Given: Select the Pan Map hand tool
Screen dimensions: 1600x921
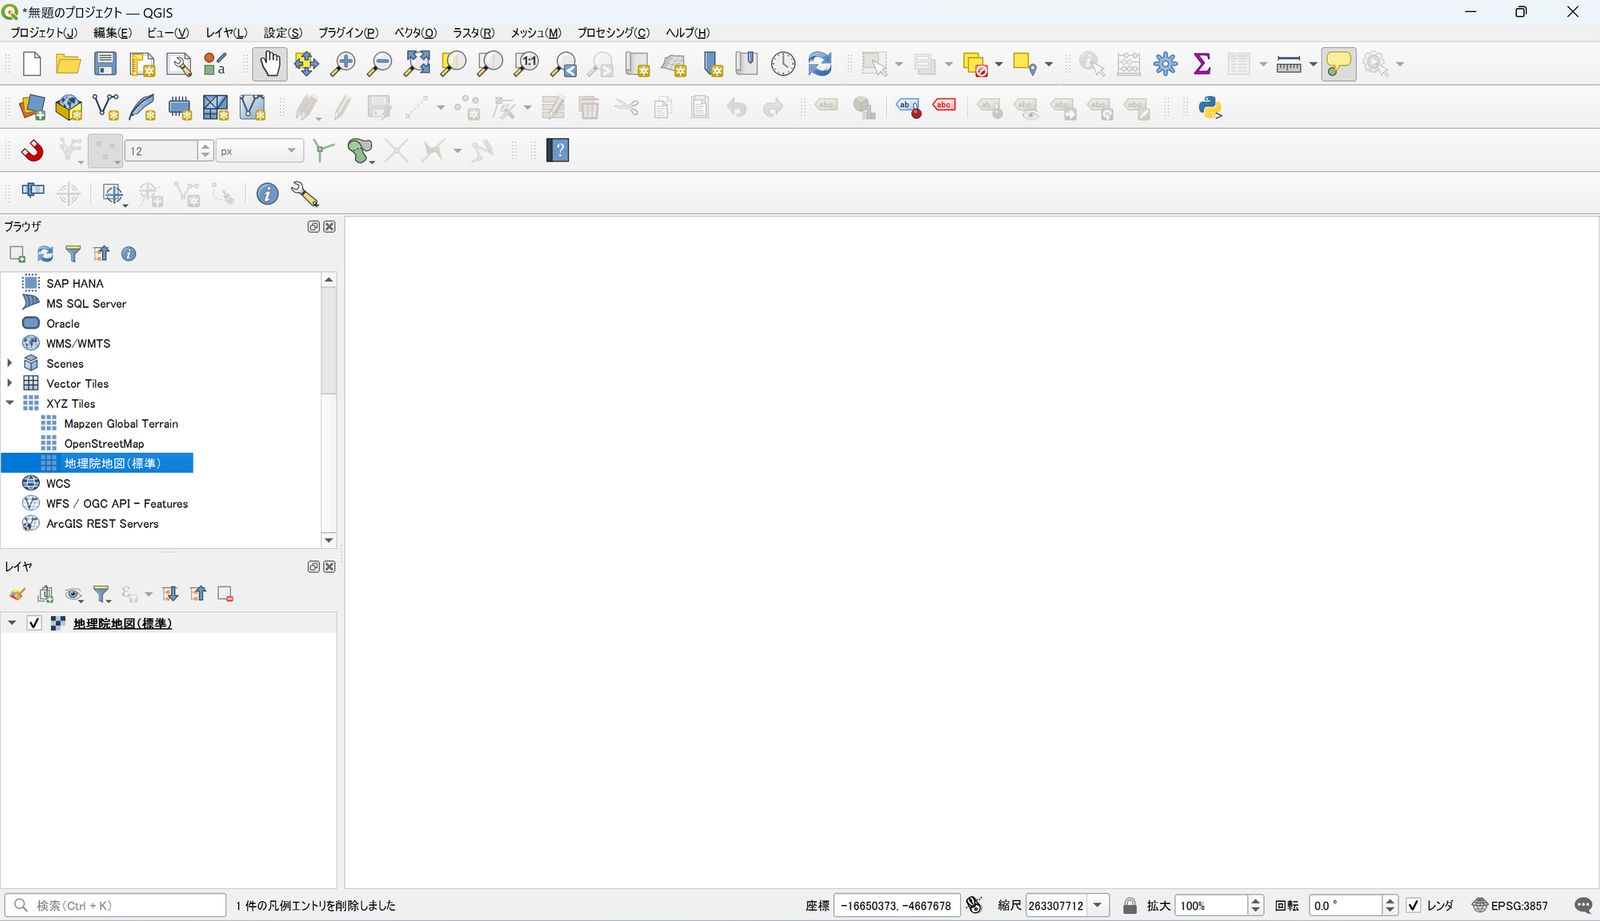Looking at the screenshot, I should (x=270, y=64).
